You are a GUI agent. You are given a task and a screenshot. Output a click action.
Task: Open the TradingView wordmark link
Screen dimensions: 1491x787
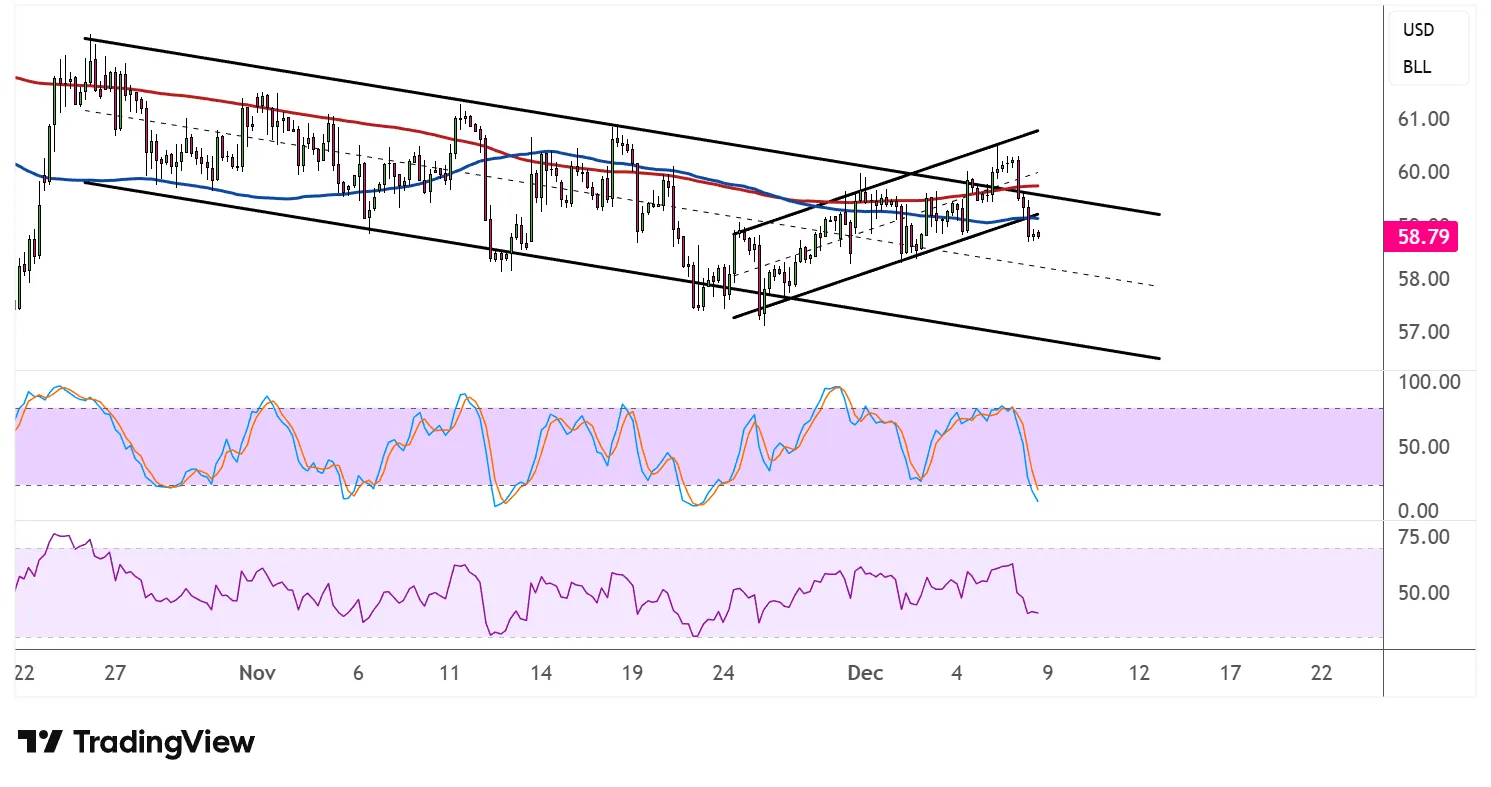(x=164, y=742)
